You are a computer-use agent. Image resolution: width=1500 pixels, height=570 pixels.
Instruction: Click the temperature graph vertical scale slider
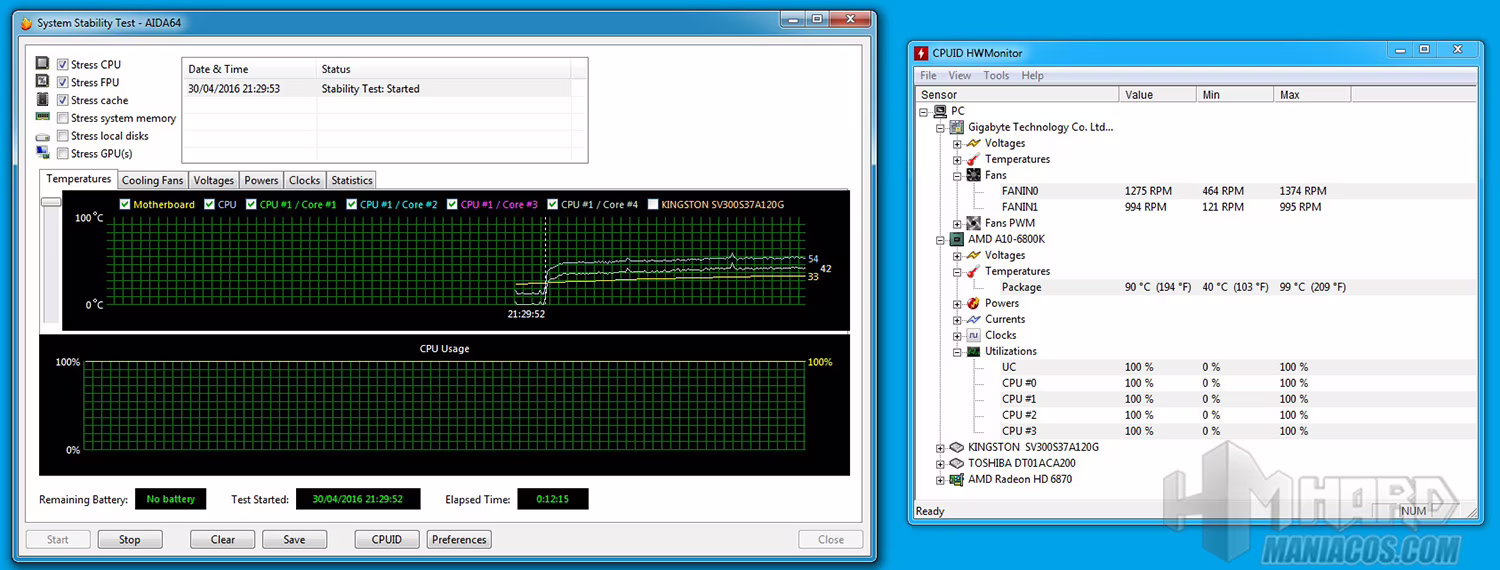50,202
